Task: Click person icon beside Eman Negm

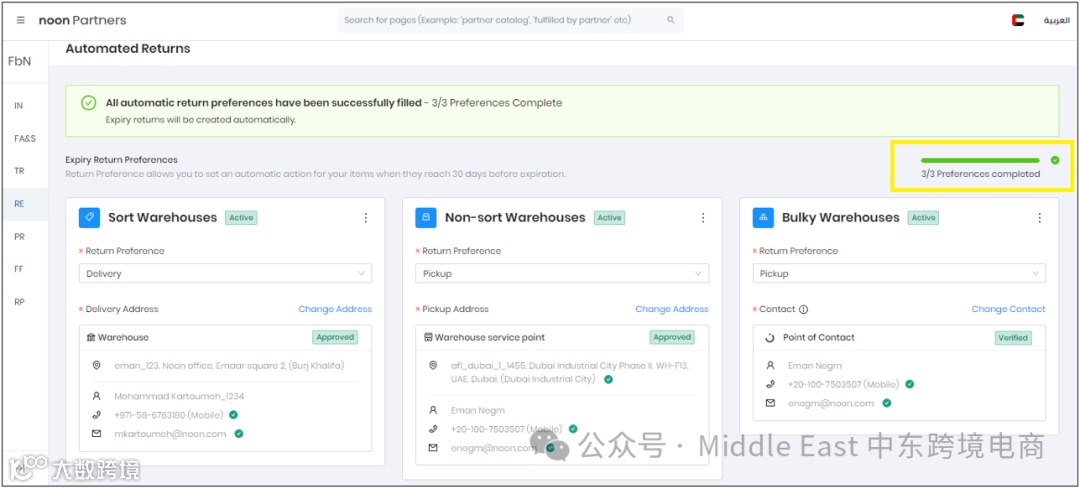Action: [433, 410]
